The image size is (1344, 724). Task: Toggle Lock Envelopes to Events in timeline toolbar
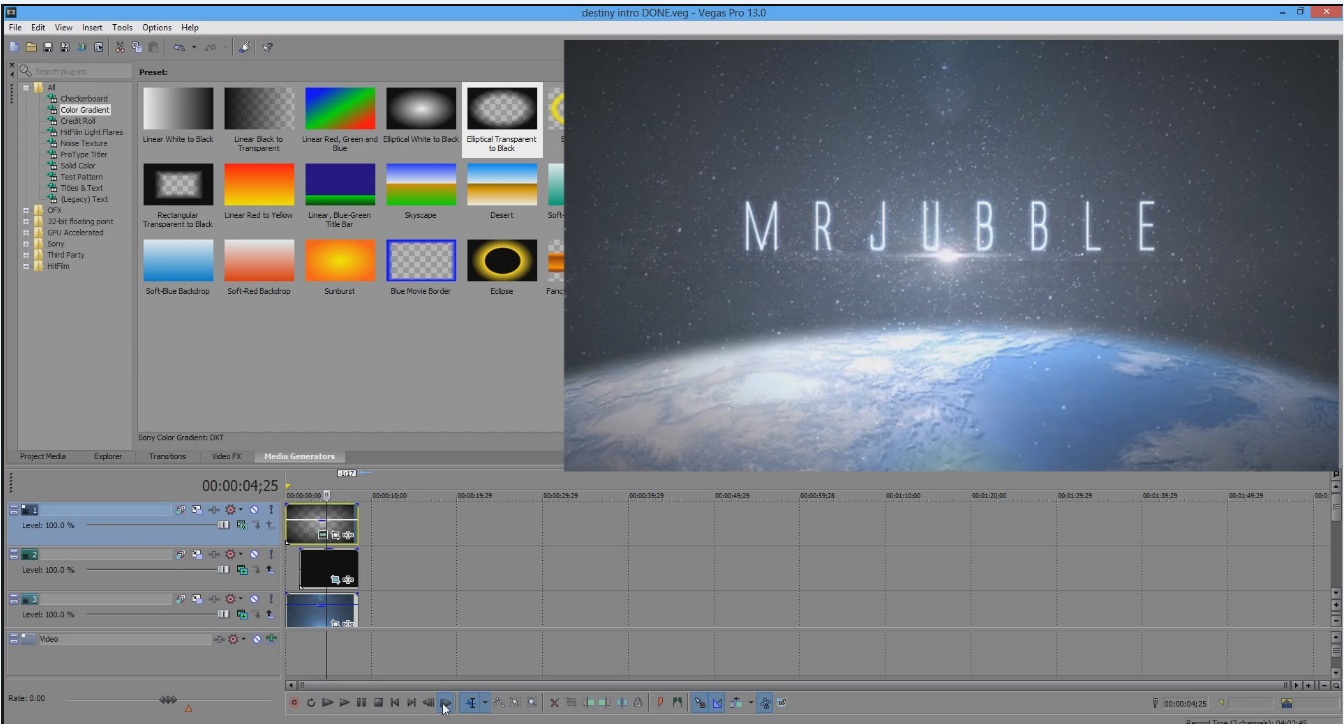(x=765, y=703)
